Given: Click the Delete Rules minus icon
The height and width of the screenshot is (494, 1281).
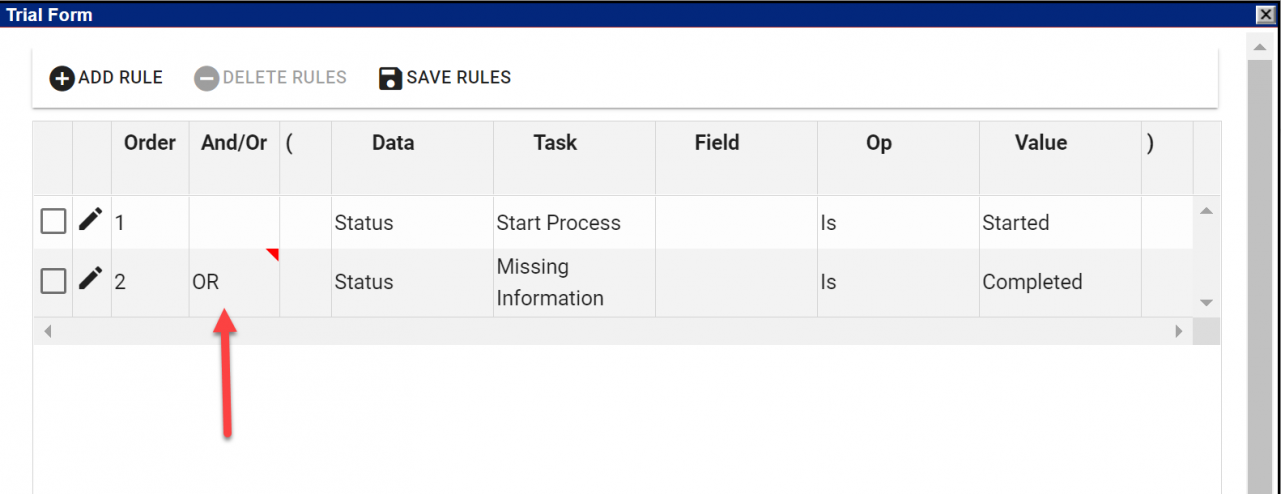Looking at the screenshot, I should 206,78.
